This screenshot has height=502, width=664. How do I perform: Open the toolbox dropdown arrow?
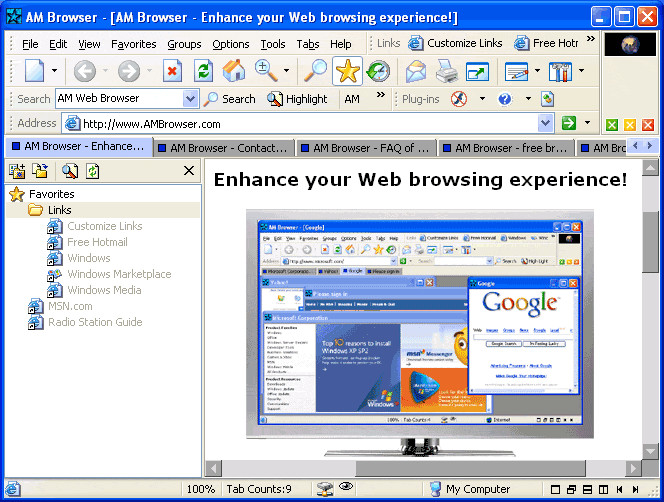point(581,71)
